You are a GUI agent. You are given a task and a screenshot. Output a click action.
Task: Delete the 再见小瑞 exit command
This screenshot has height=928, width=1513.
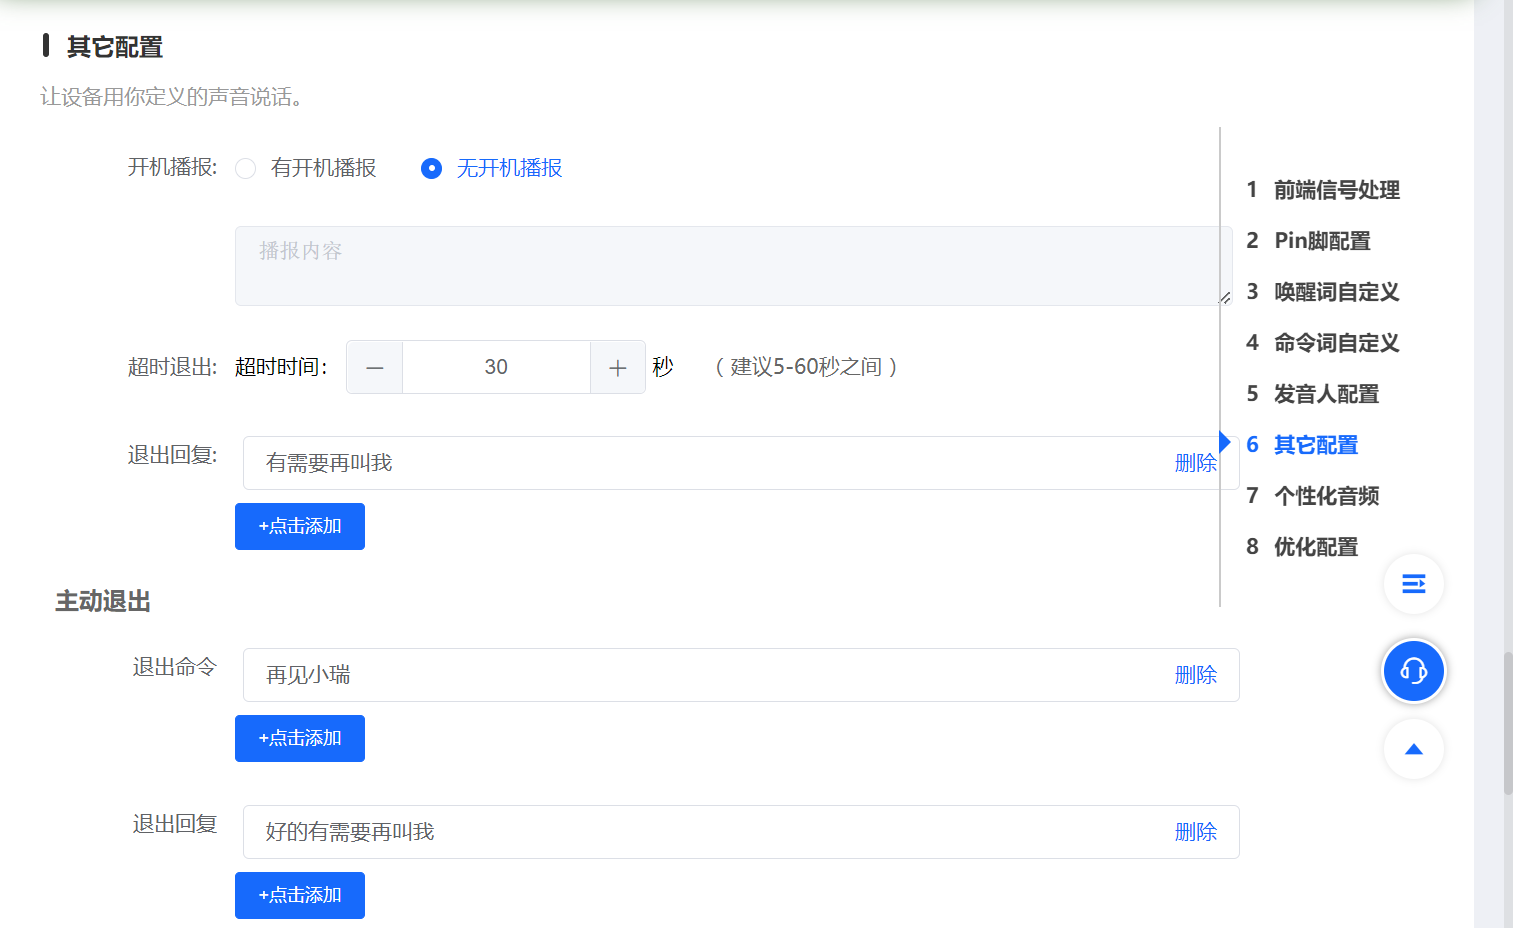point(1196,675)
